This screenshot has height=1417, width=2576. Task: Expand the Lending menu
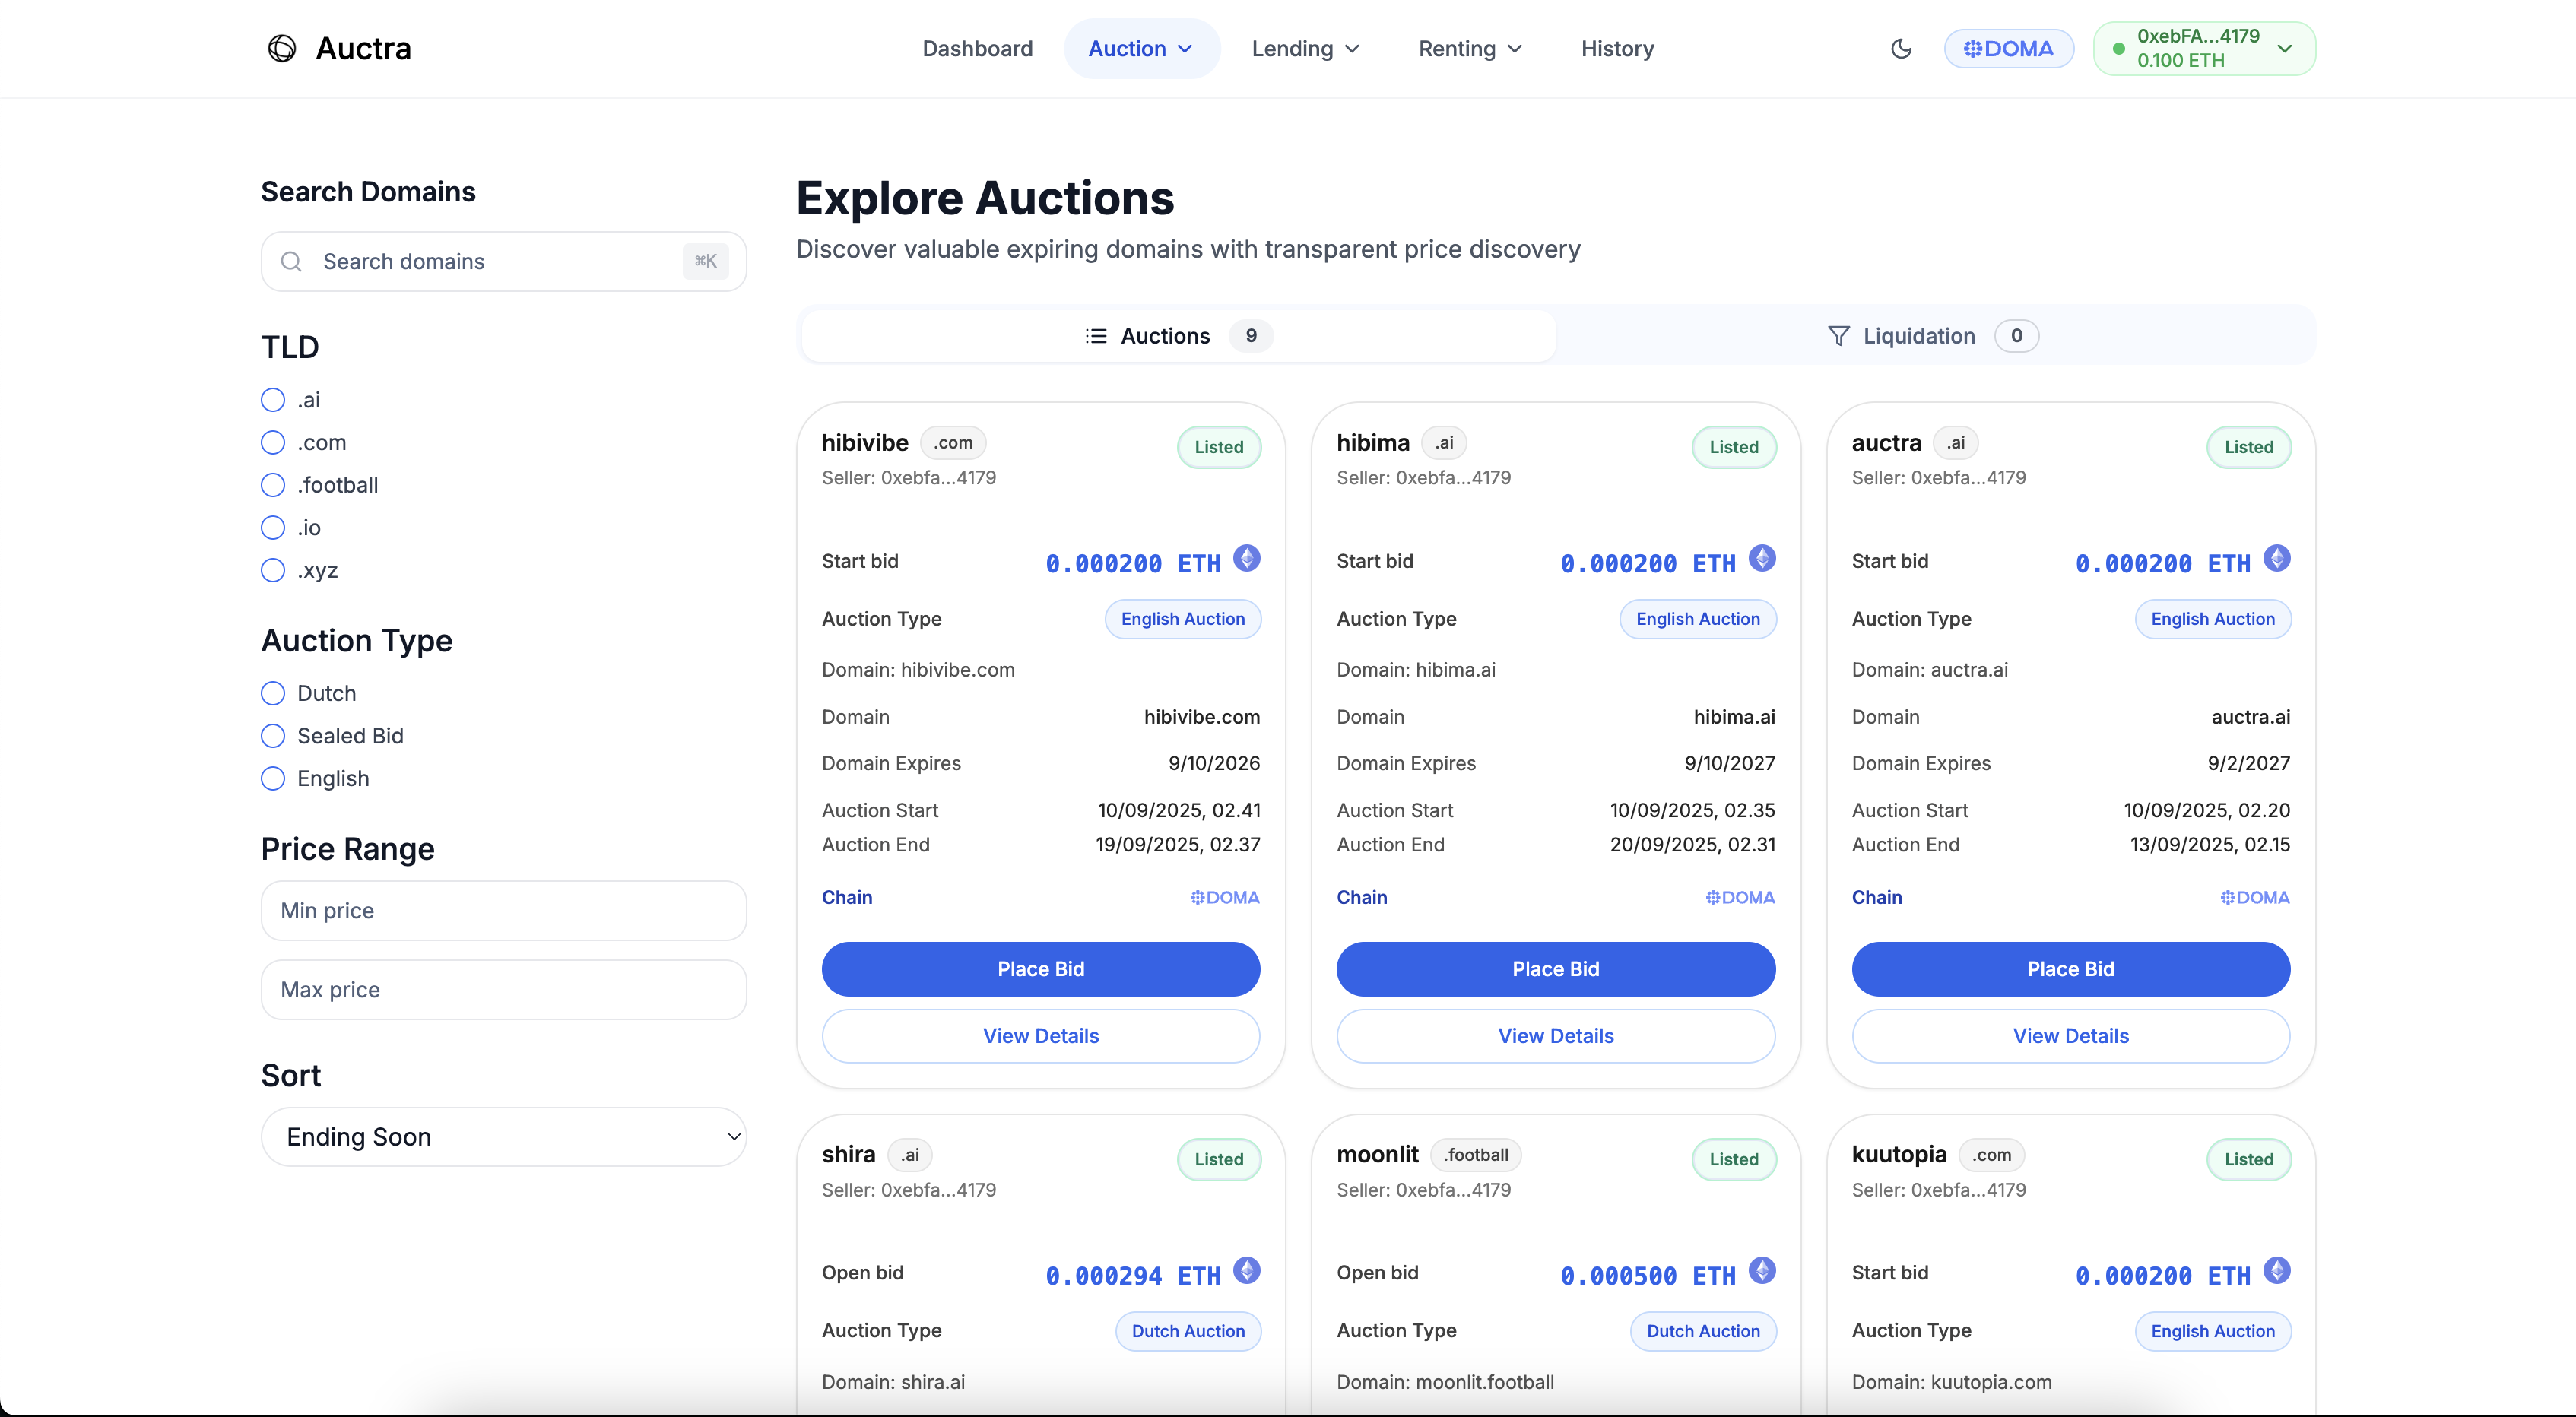pos(1305,48)
